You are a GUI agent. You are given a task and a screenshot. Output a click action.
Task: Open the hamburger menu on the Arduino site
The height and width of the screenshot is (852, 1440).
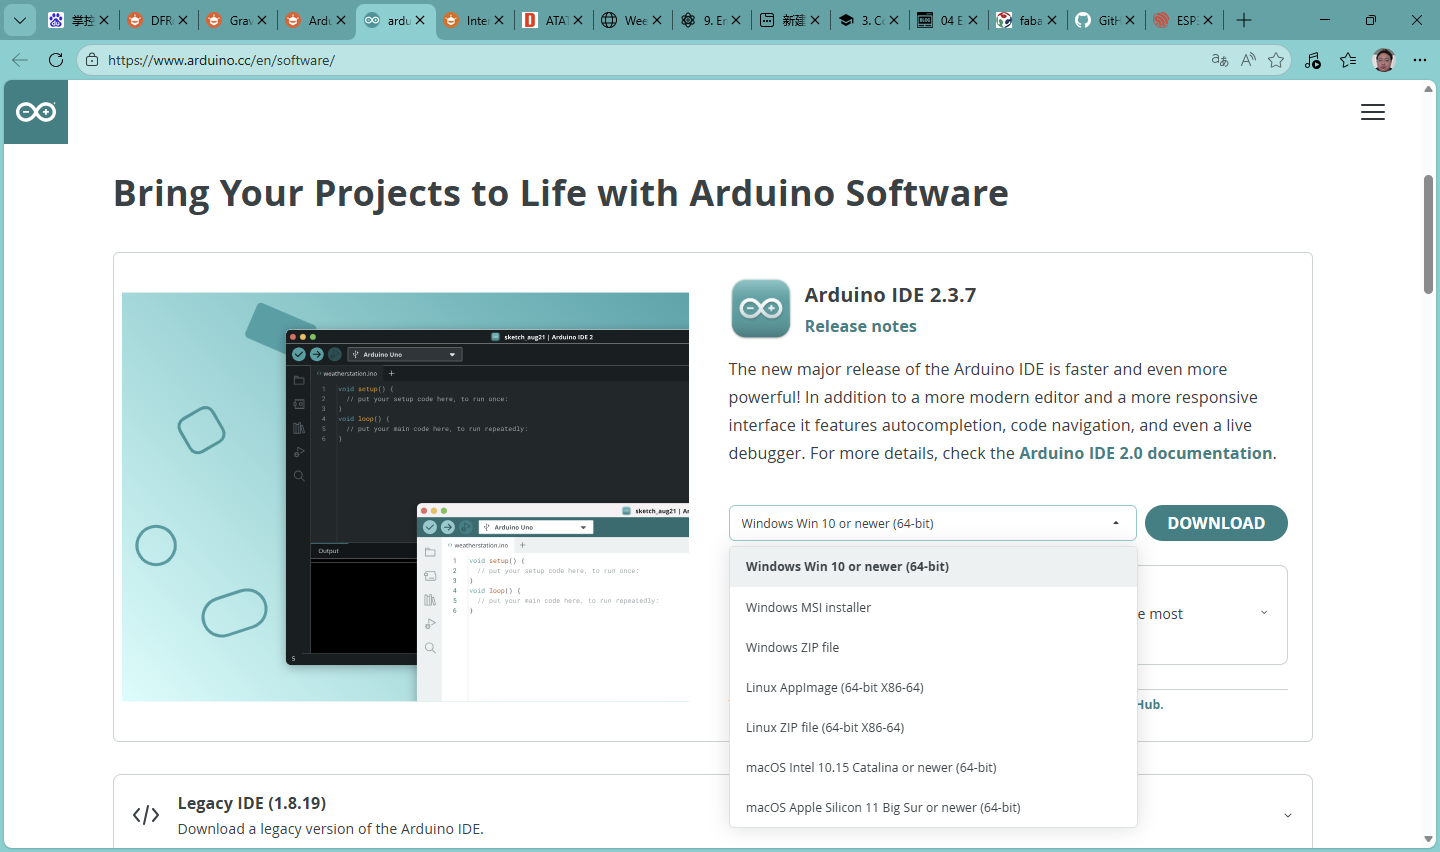pos(1373,113)
